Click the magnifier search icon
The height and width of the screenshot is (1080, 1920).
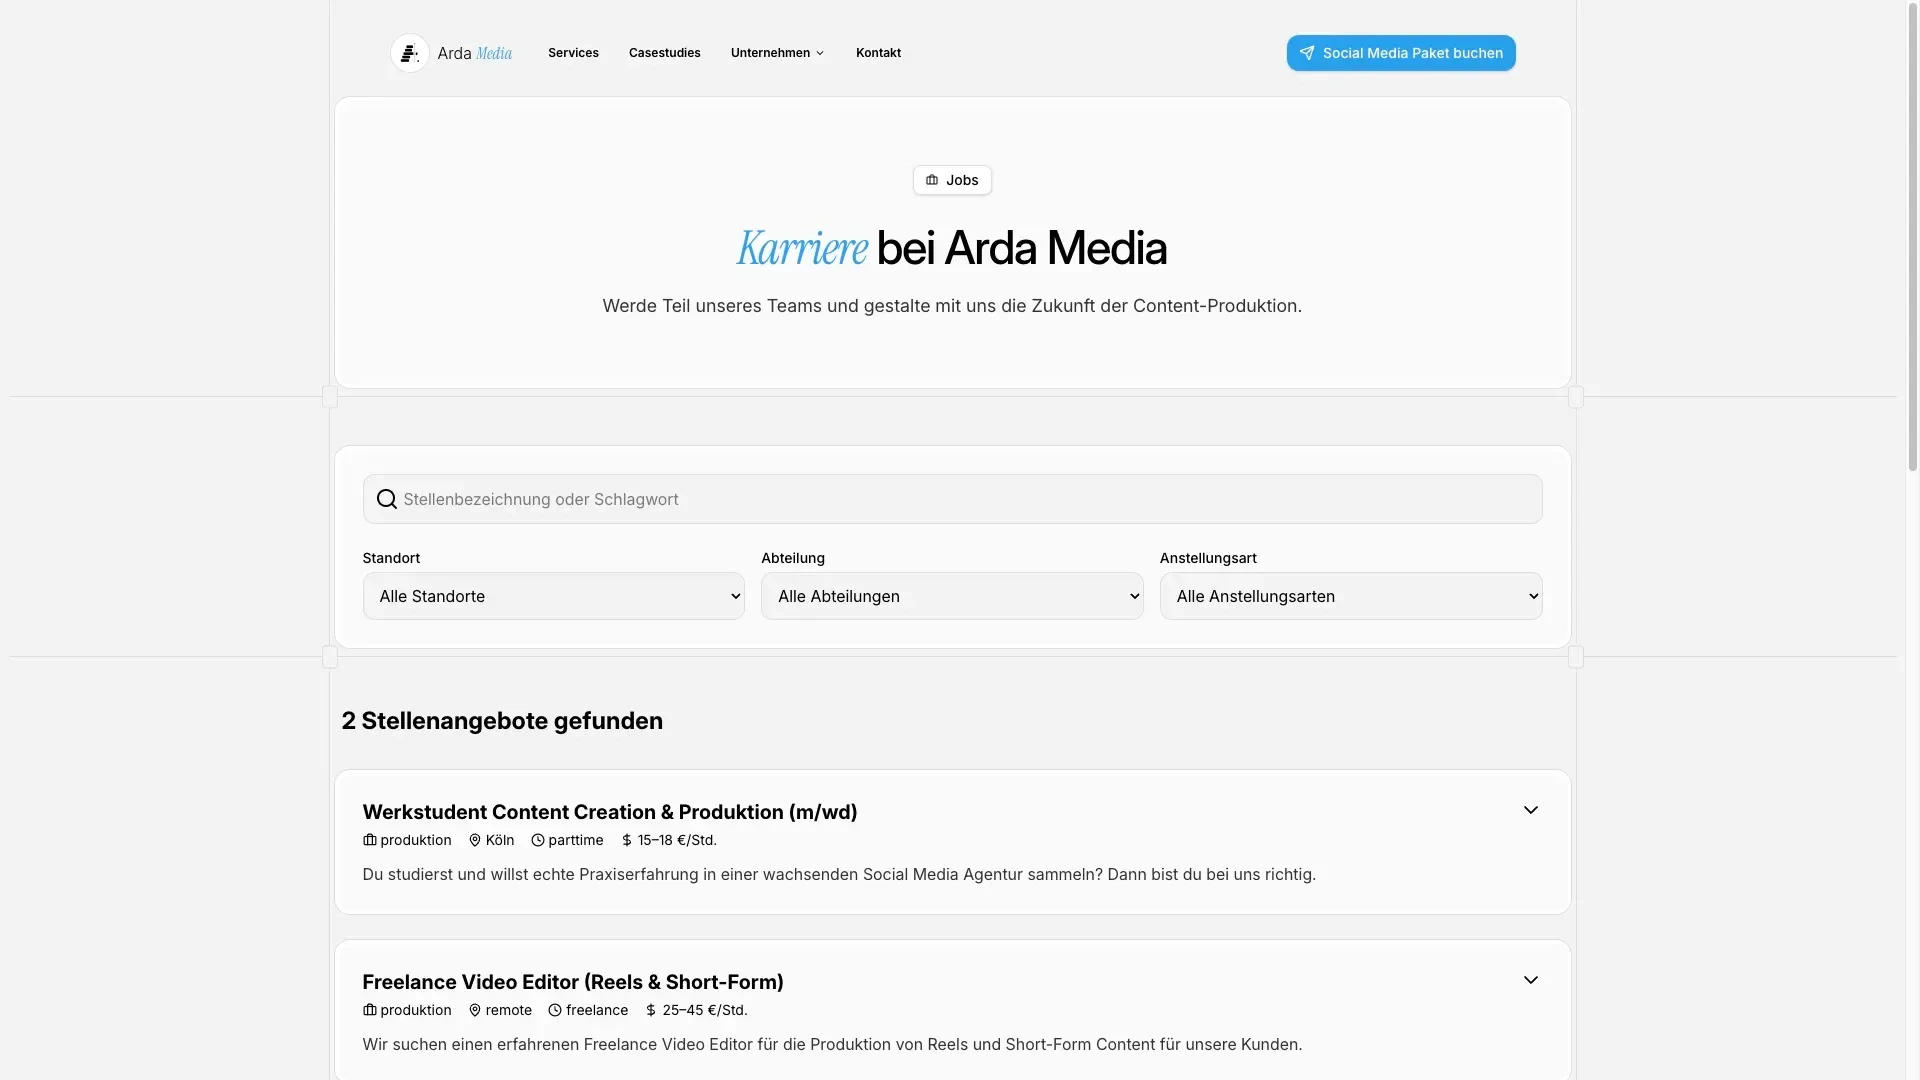(387, 499)
